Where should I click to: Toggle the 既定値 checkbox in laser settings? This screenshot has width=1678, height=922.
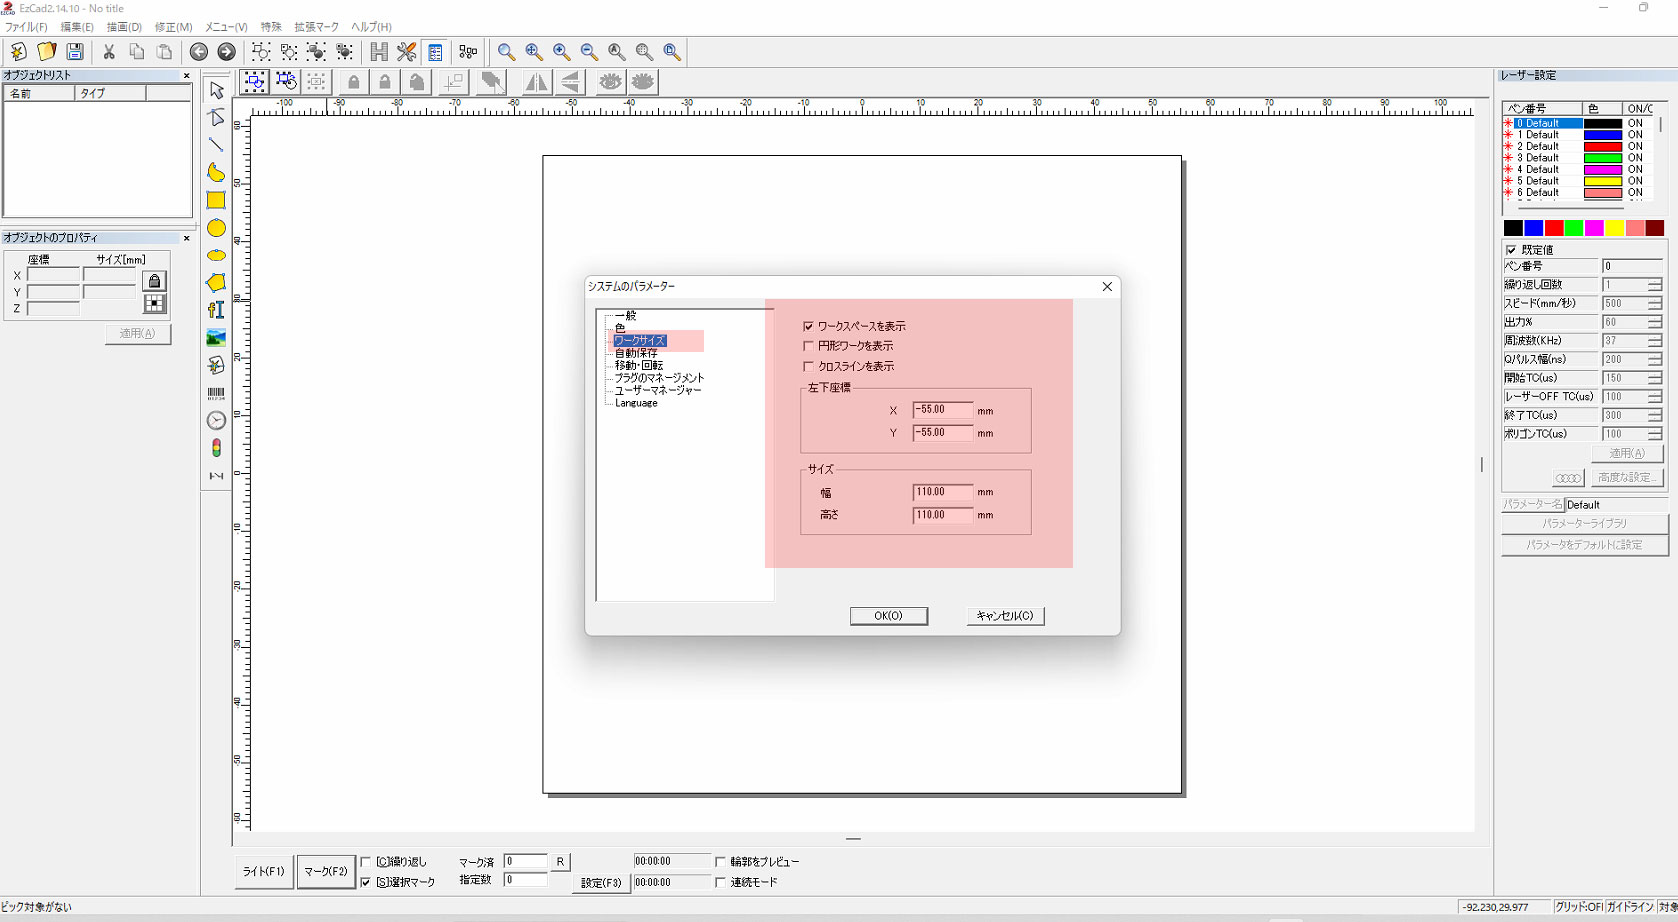click(x=1511, y=250)
